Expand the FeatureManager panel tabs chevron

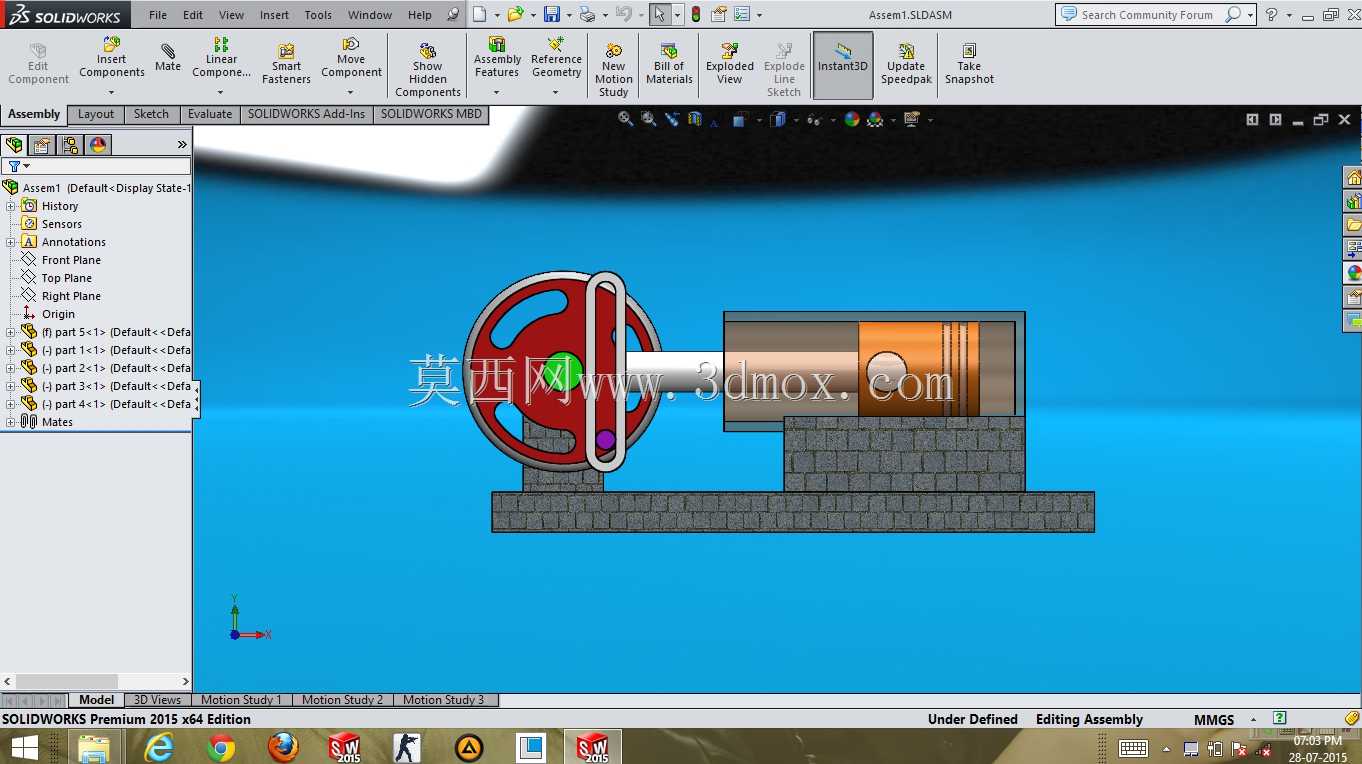[182, 145]
